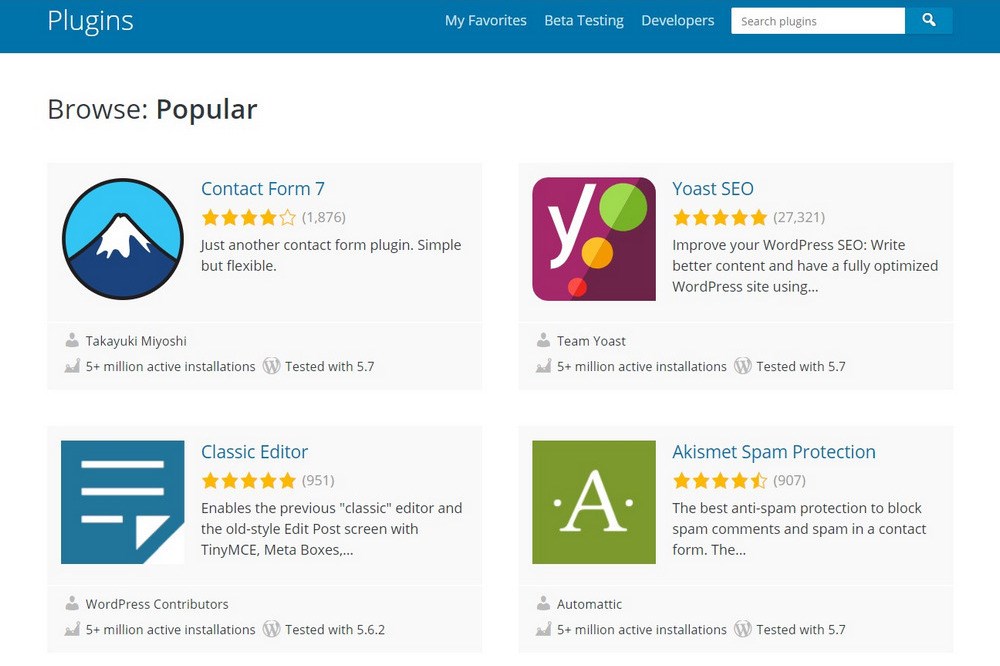
Task: Click the Contact Form 7 star rating
Action: (x=249, y=218)
